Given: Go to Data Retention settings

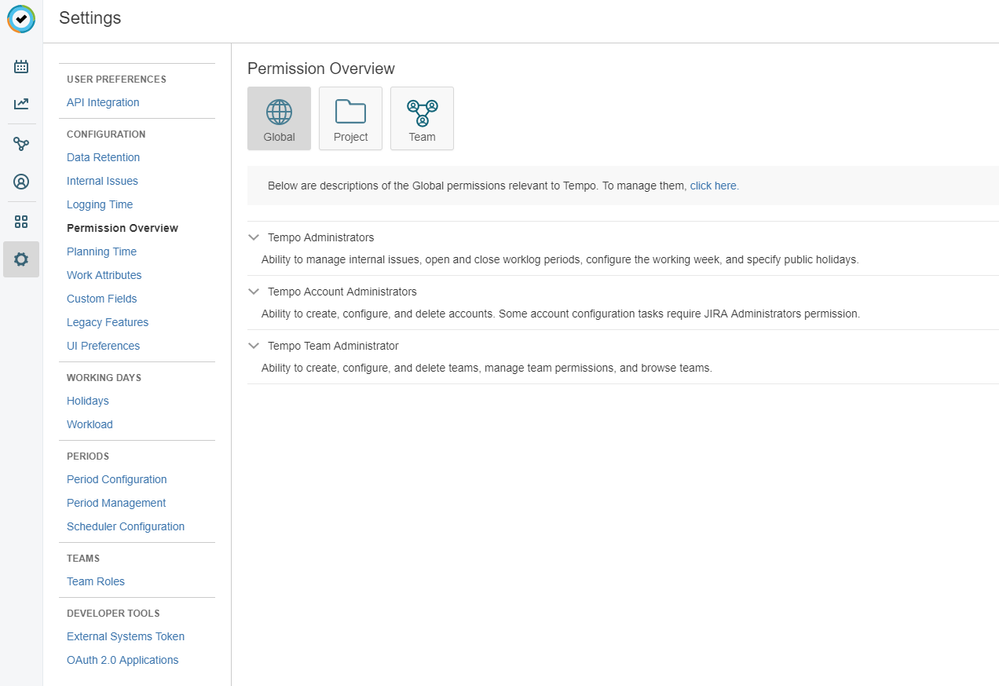Looking at the screenshot, I should pos(103,158).
